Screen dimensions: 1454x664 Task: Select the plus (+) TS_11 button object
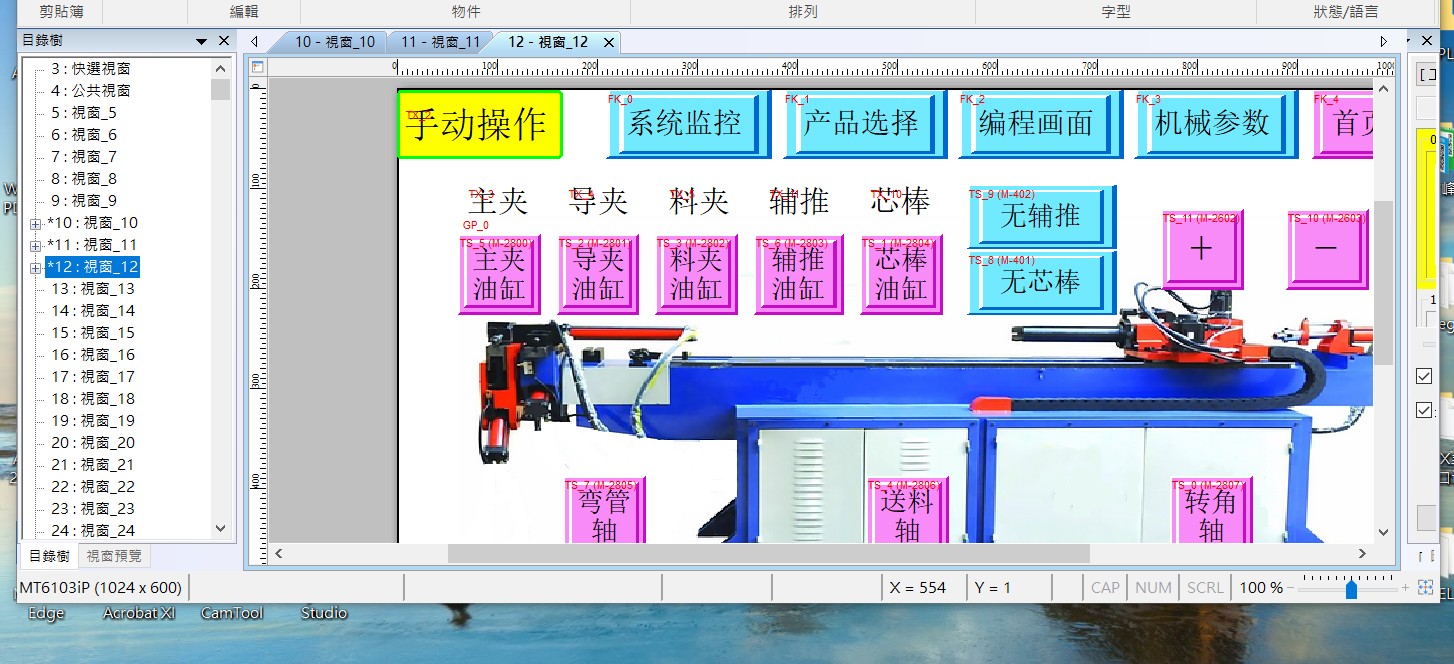[x=1202, y=250]
